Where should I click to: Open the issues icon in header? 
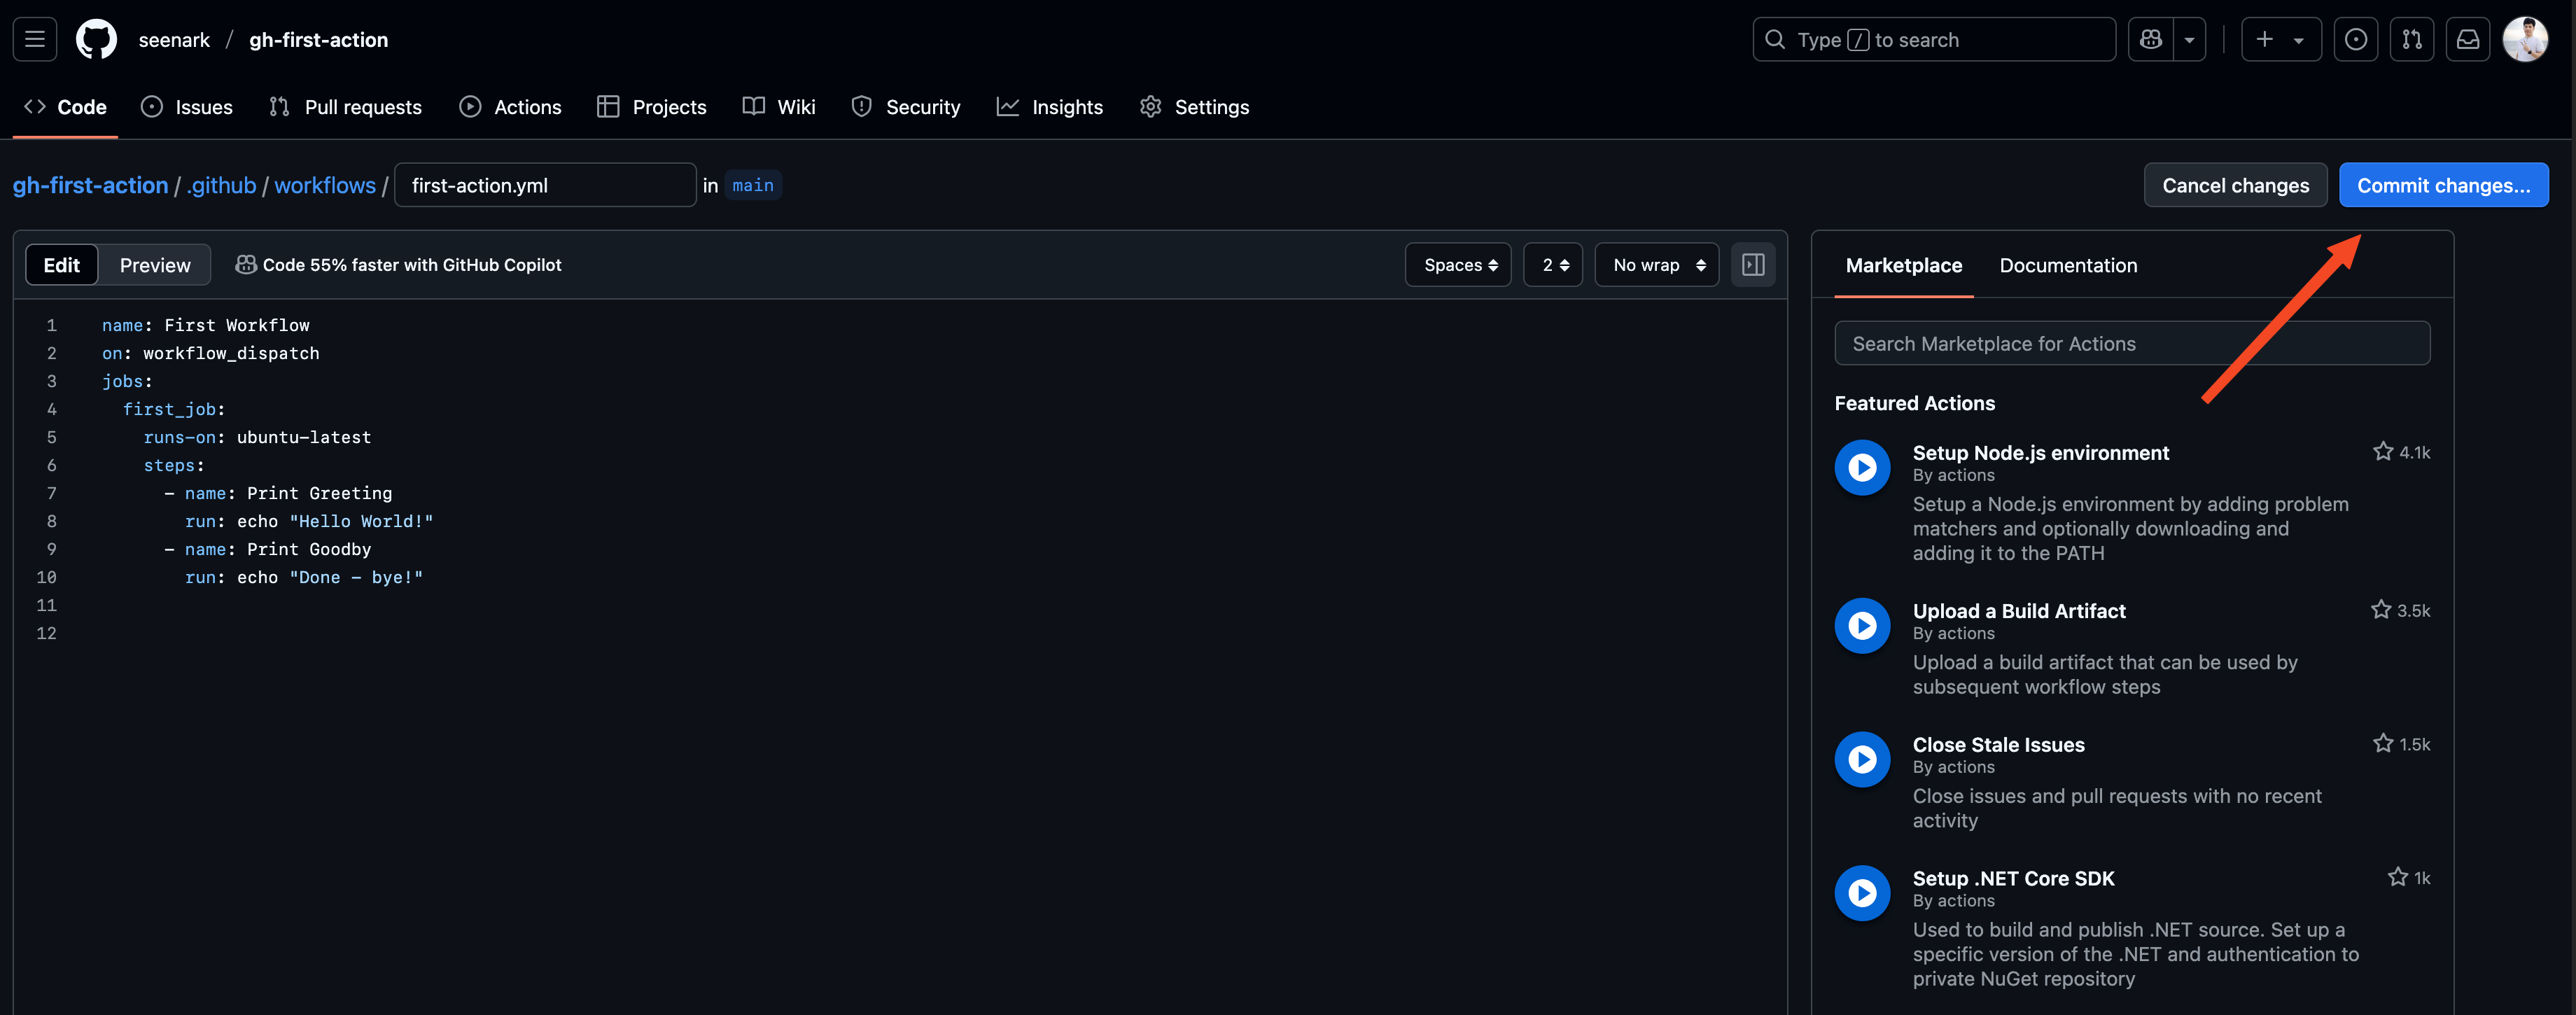pyautogui.click(x=2355, y=40)
